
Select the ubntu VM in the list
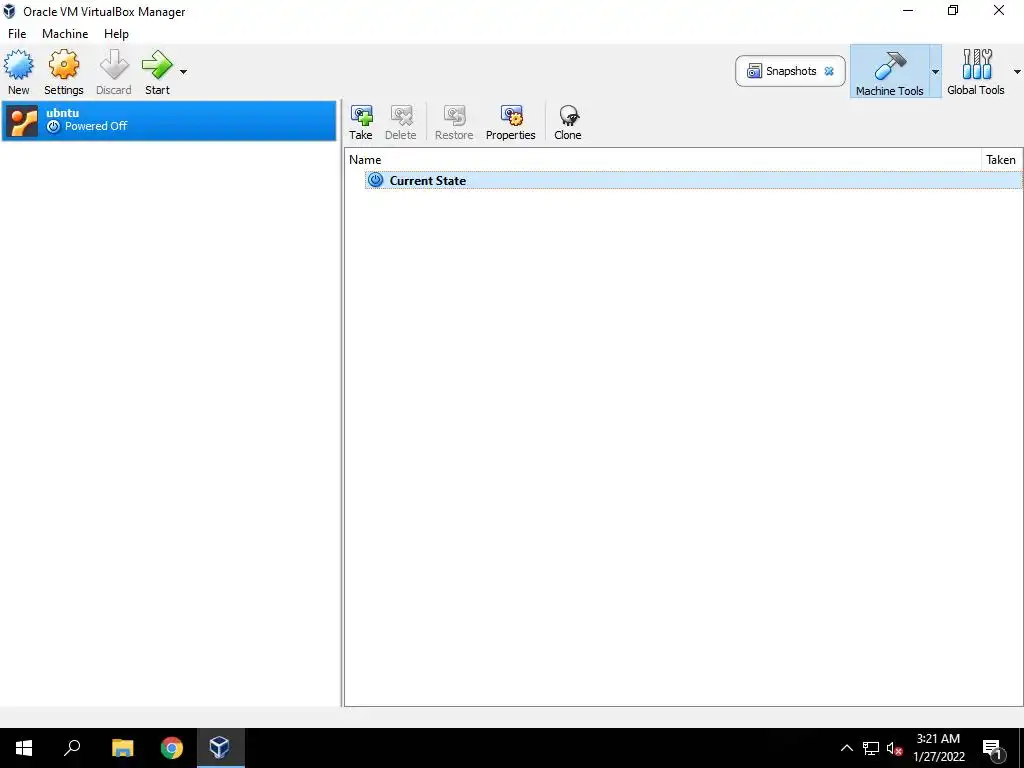pyautogui.click(x=169, y=121)
